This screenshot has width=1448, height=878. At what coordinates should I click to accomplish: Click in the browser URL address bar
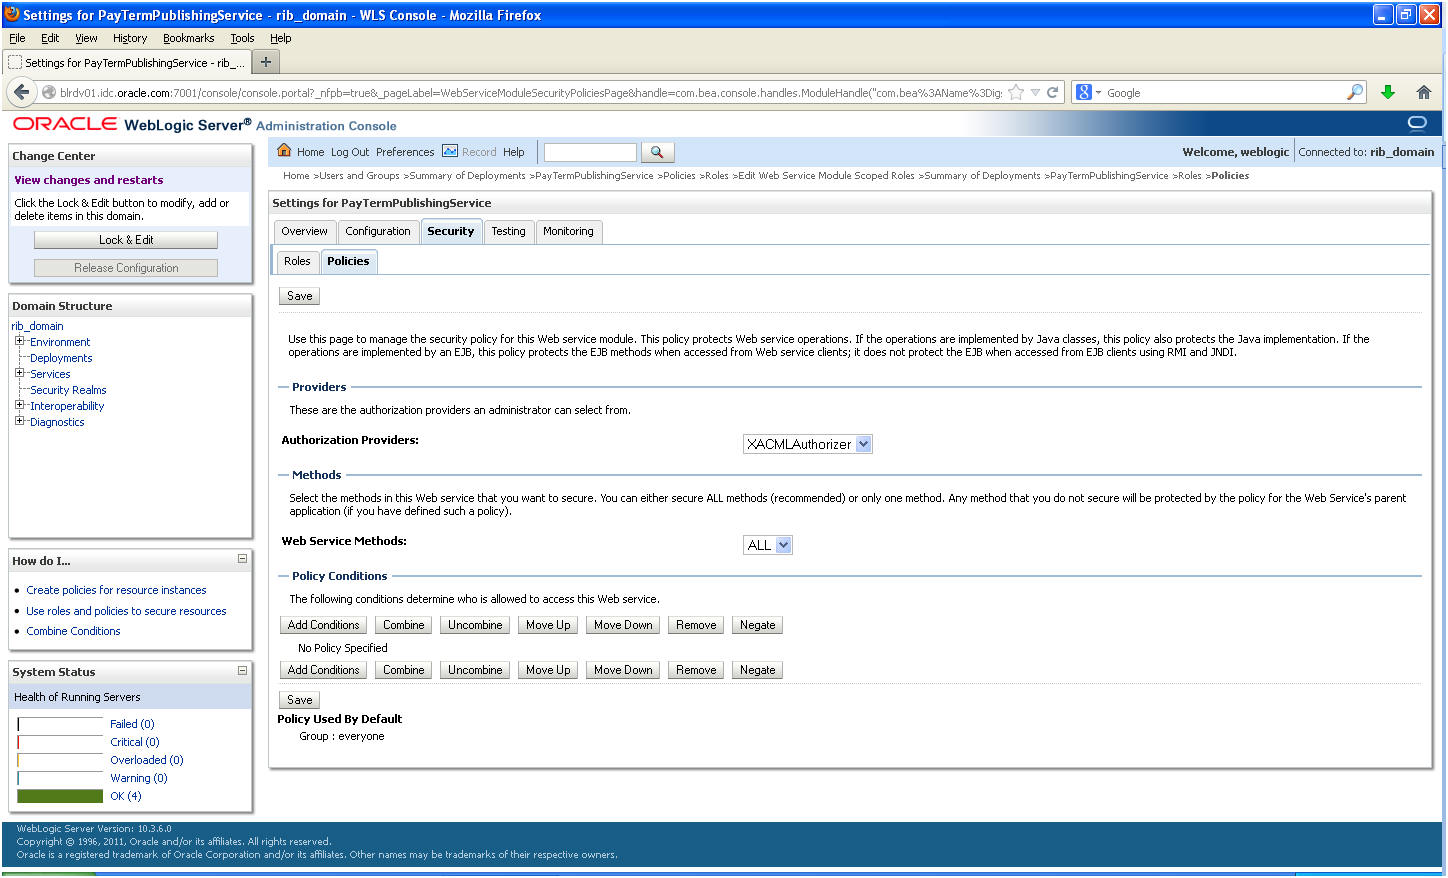(530, 92)
